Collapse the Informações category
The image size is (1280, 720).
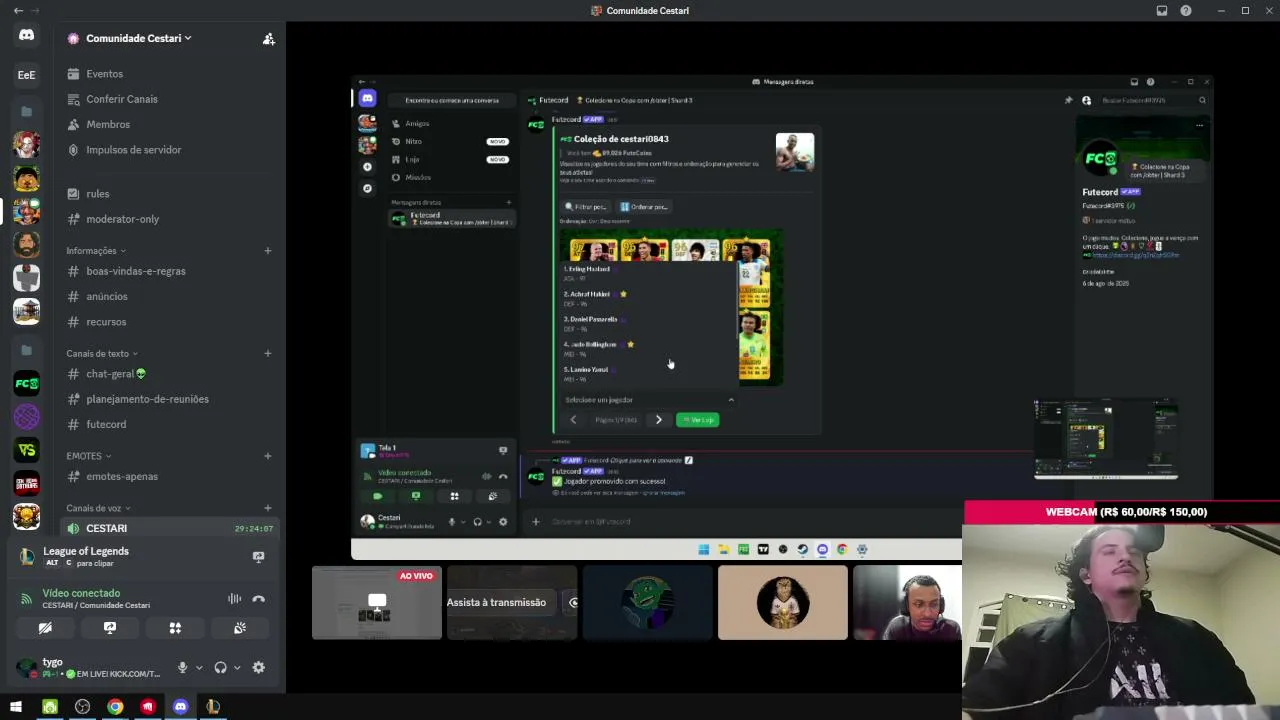pyautogui.click(x=96, y=251)
